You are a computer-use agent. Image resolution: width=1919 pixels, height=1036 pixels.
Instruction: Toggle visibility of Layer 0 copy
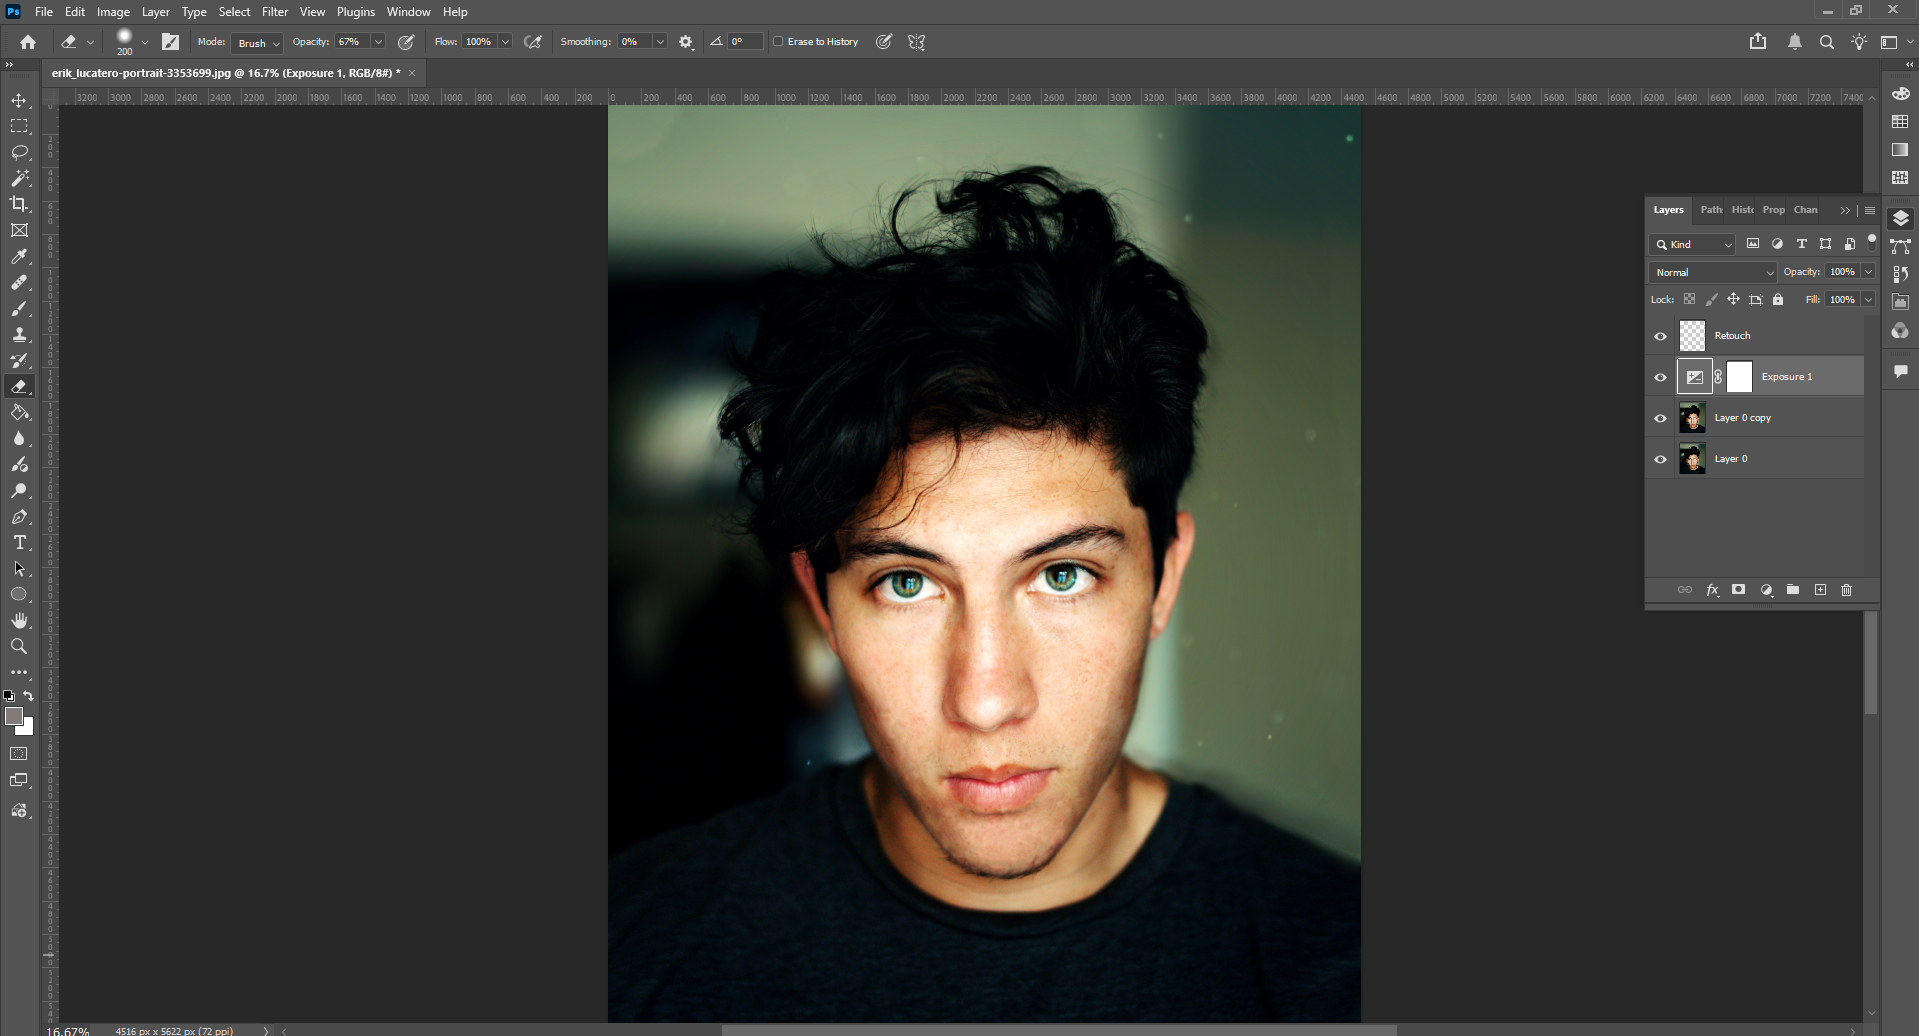click(1660, 418)
